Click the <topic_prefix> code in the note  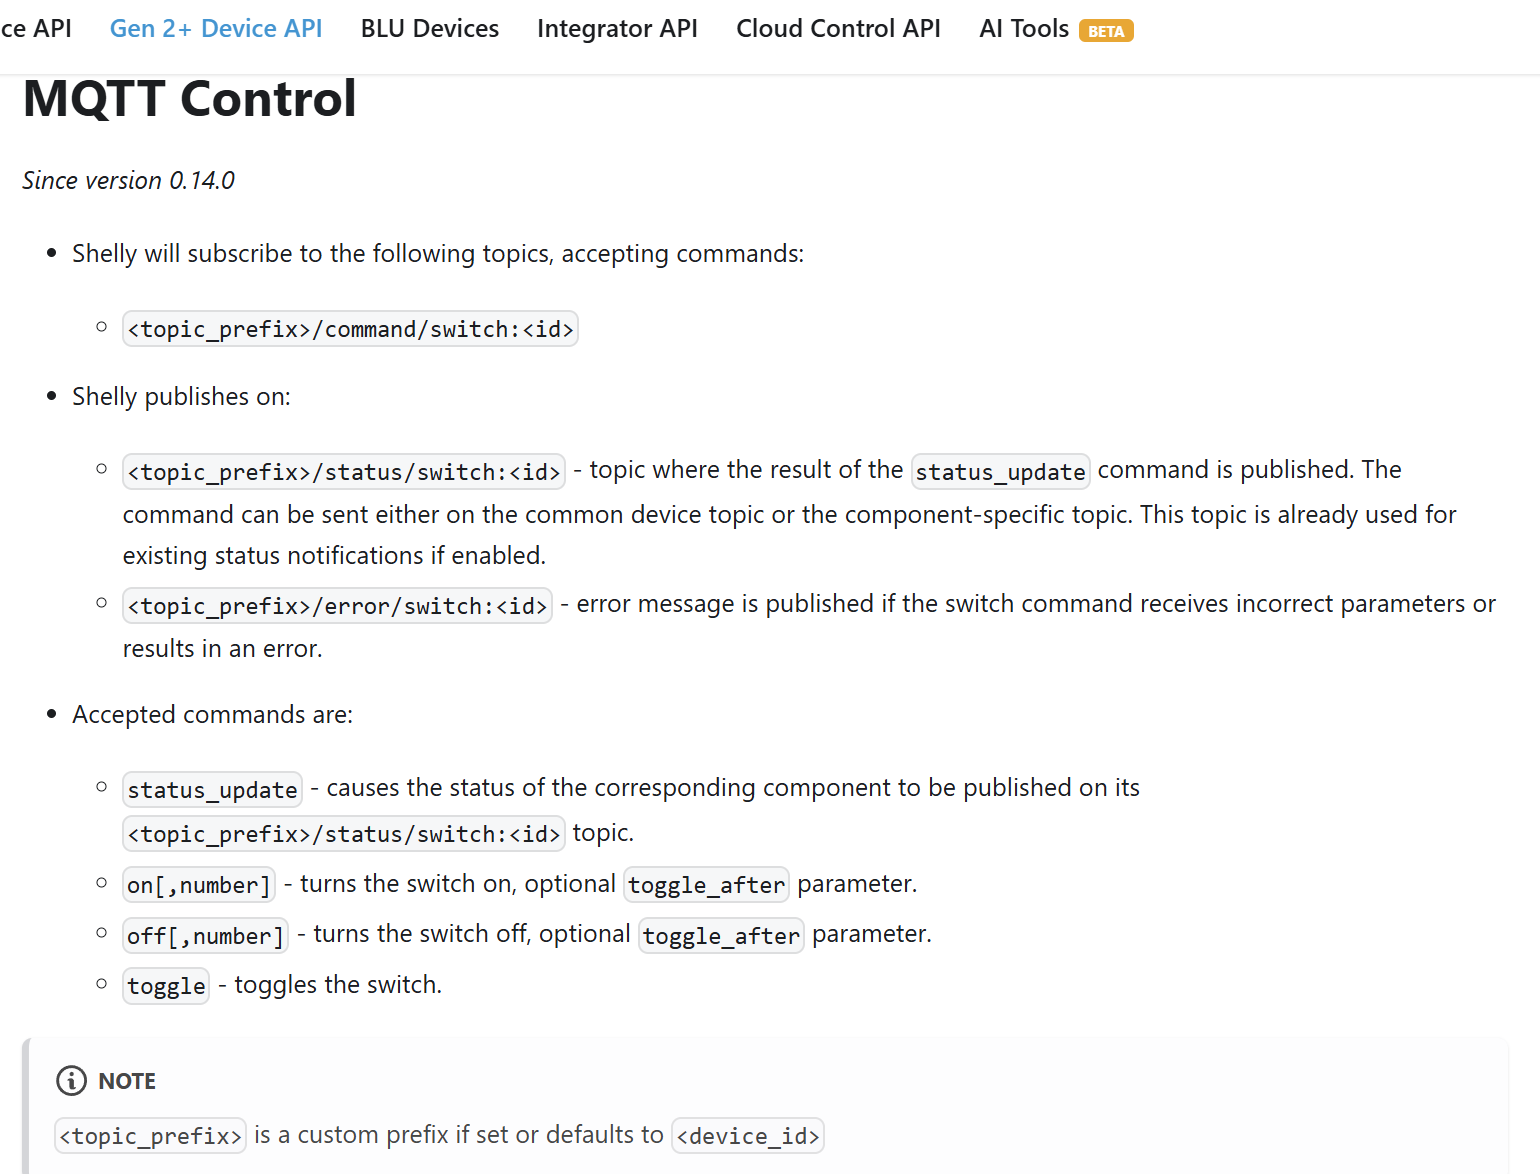150,1136
